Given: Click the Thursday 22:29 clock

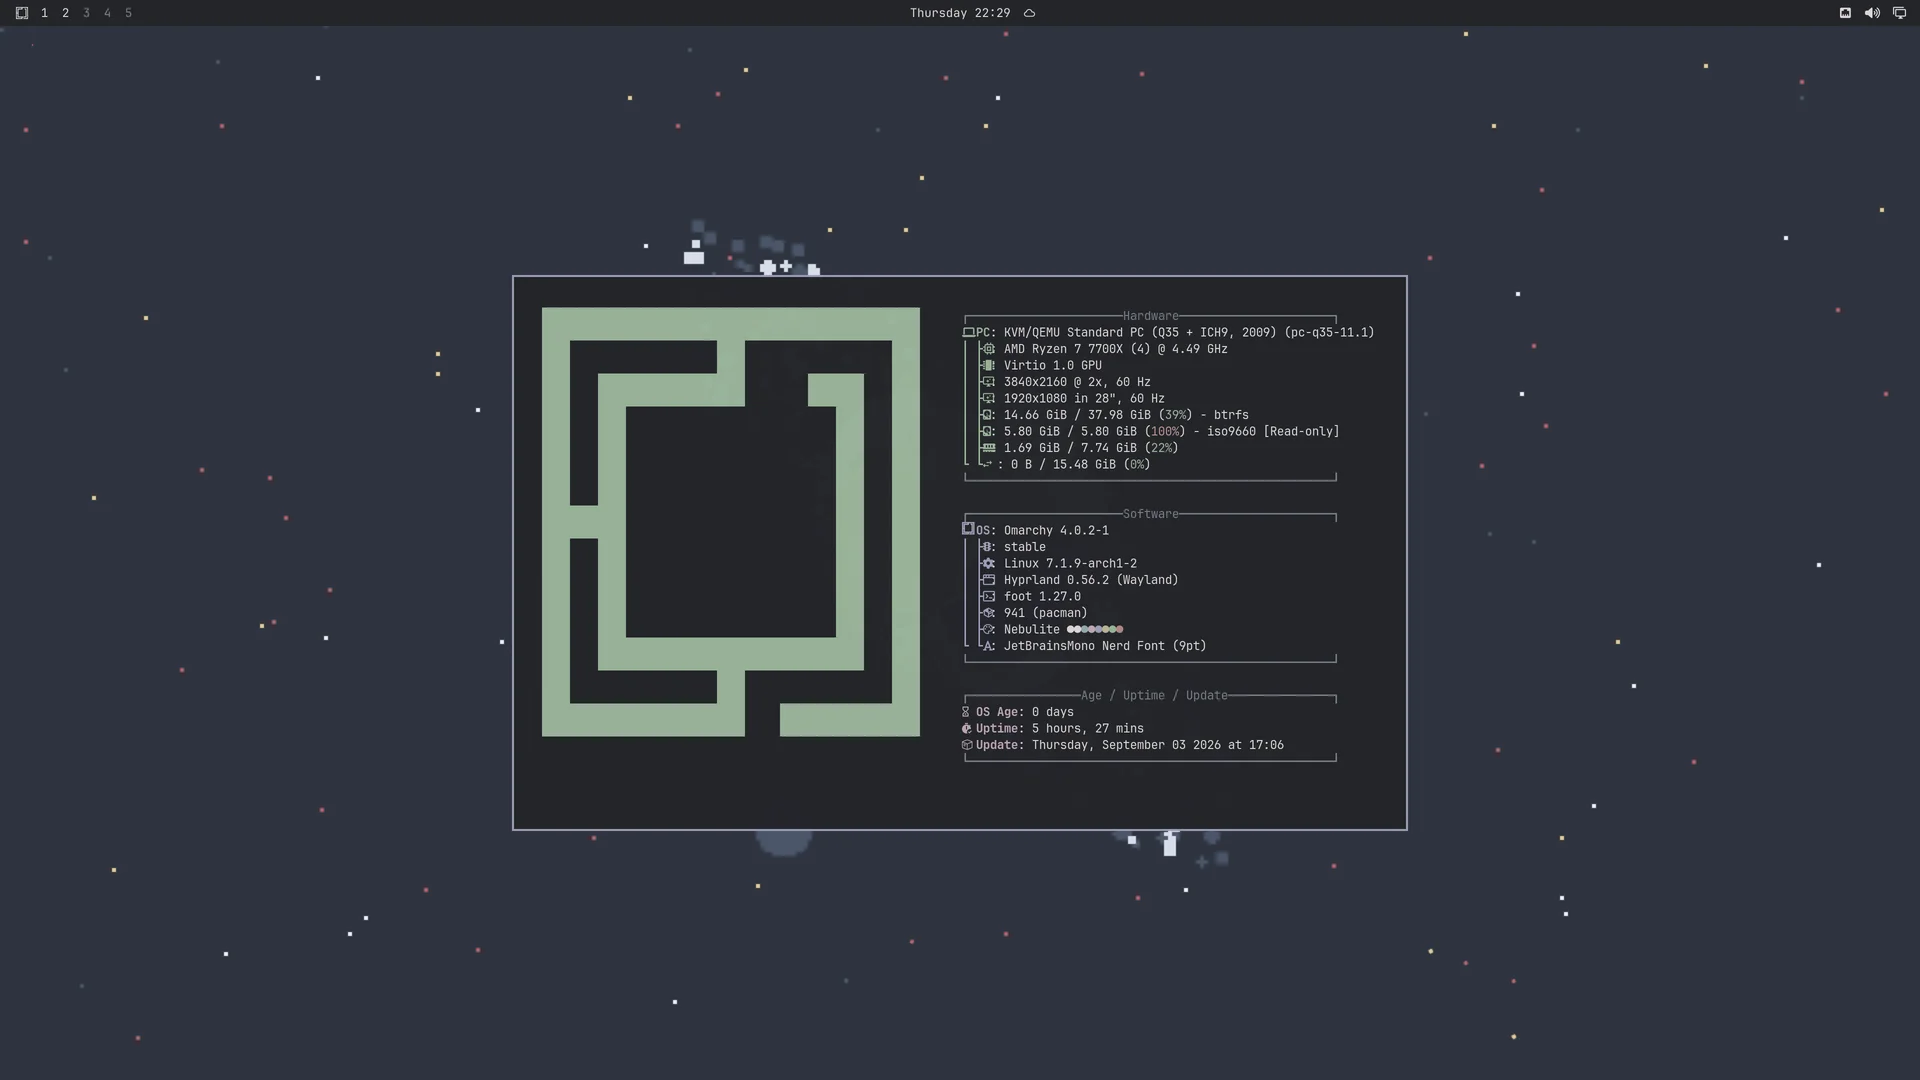Looking at the screenshot, I should tap(960, 13).
